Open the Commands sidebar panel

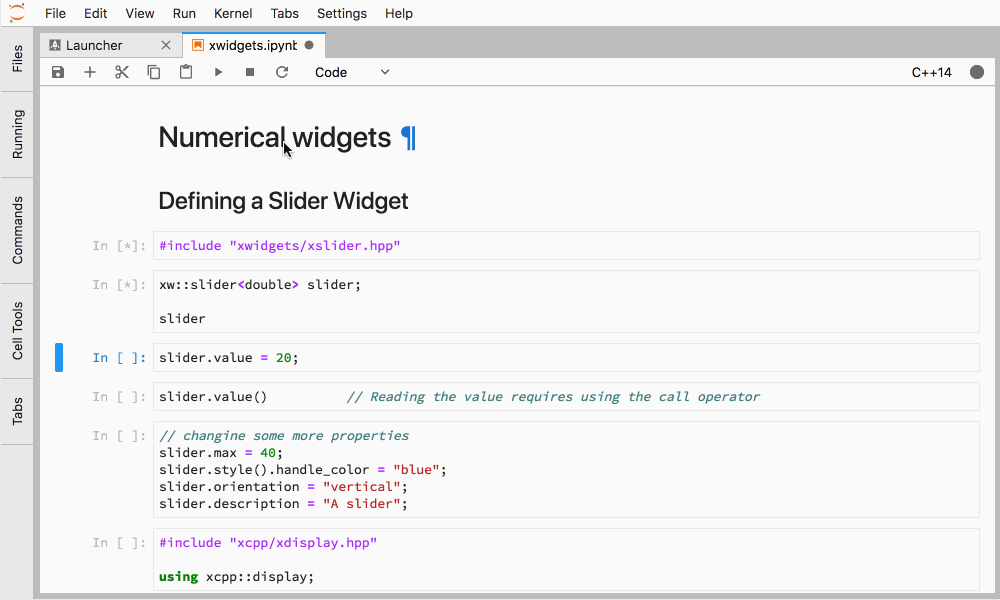point(17,230)
